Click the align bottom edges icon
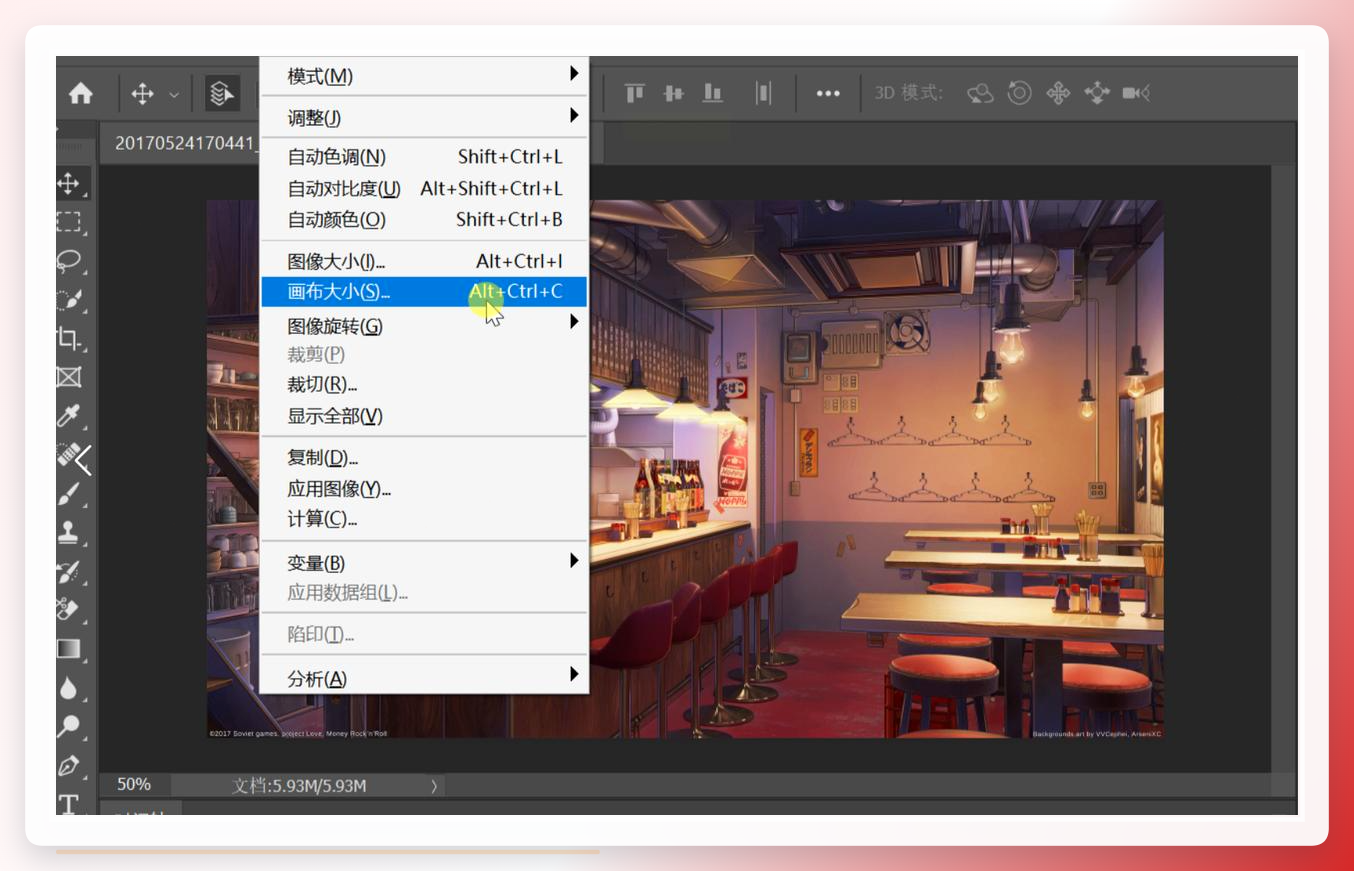 (x=713, y=93)
